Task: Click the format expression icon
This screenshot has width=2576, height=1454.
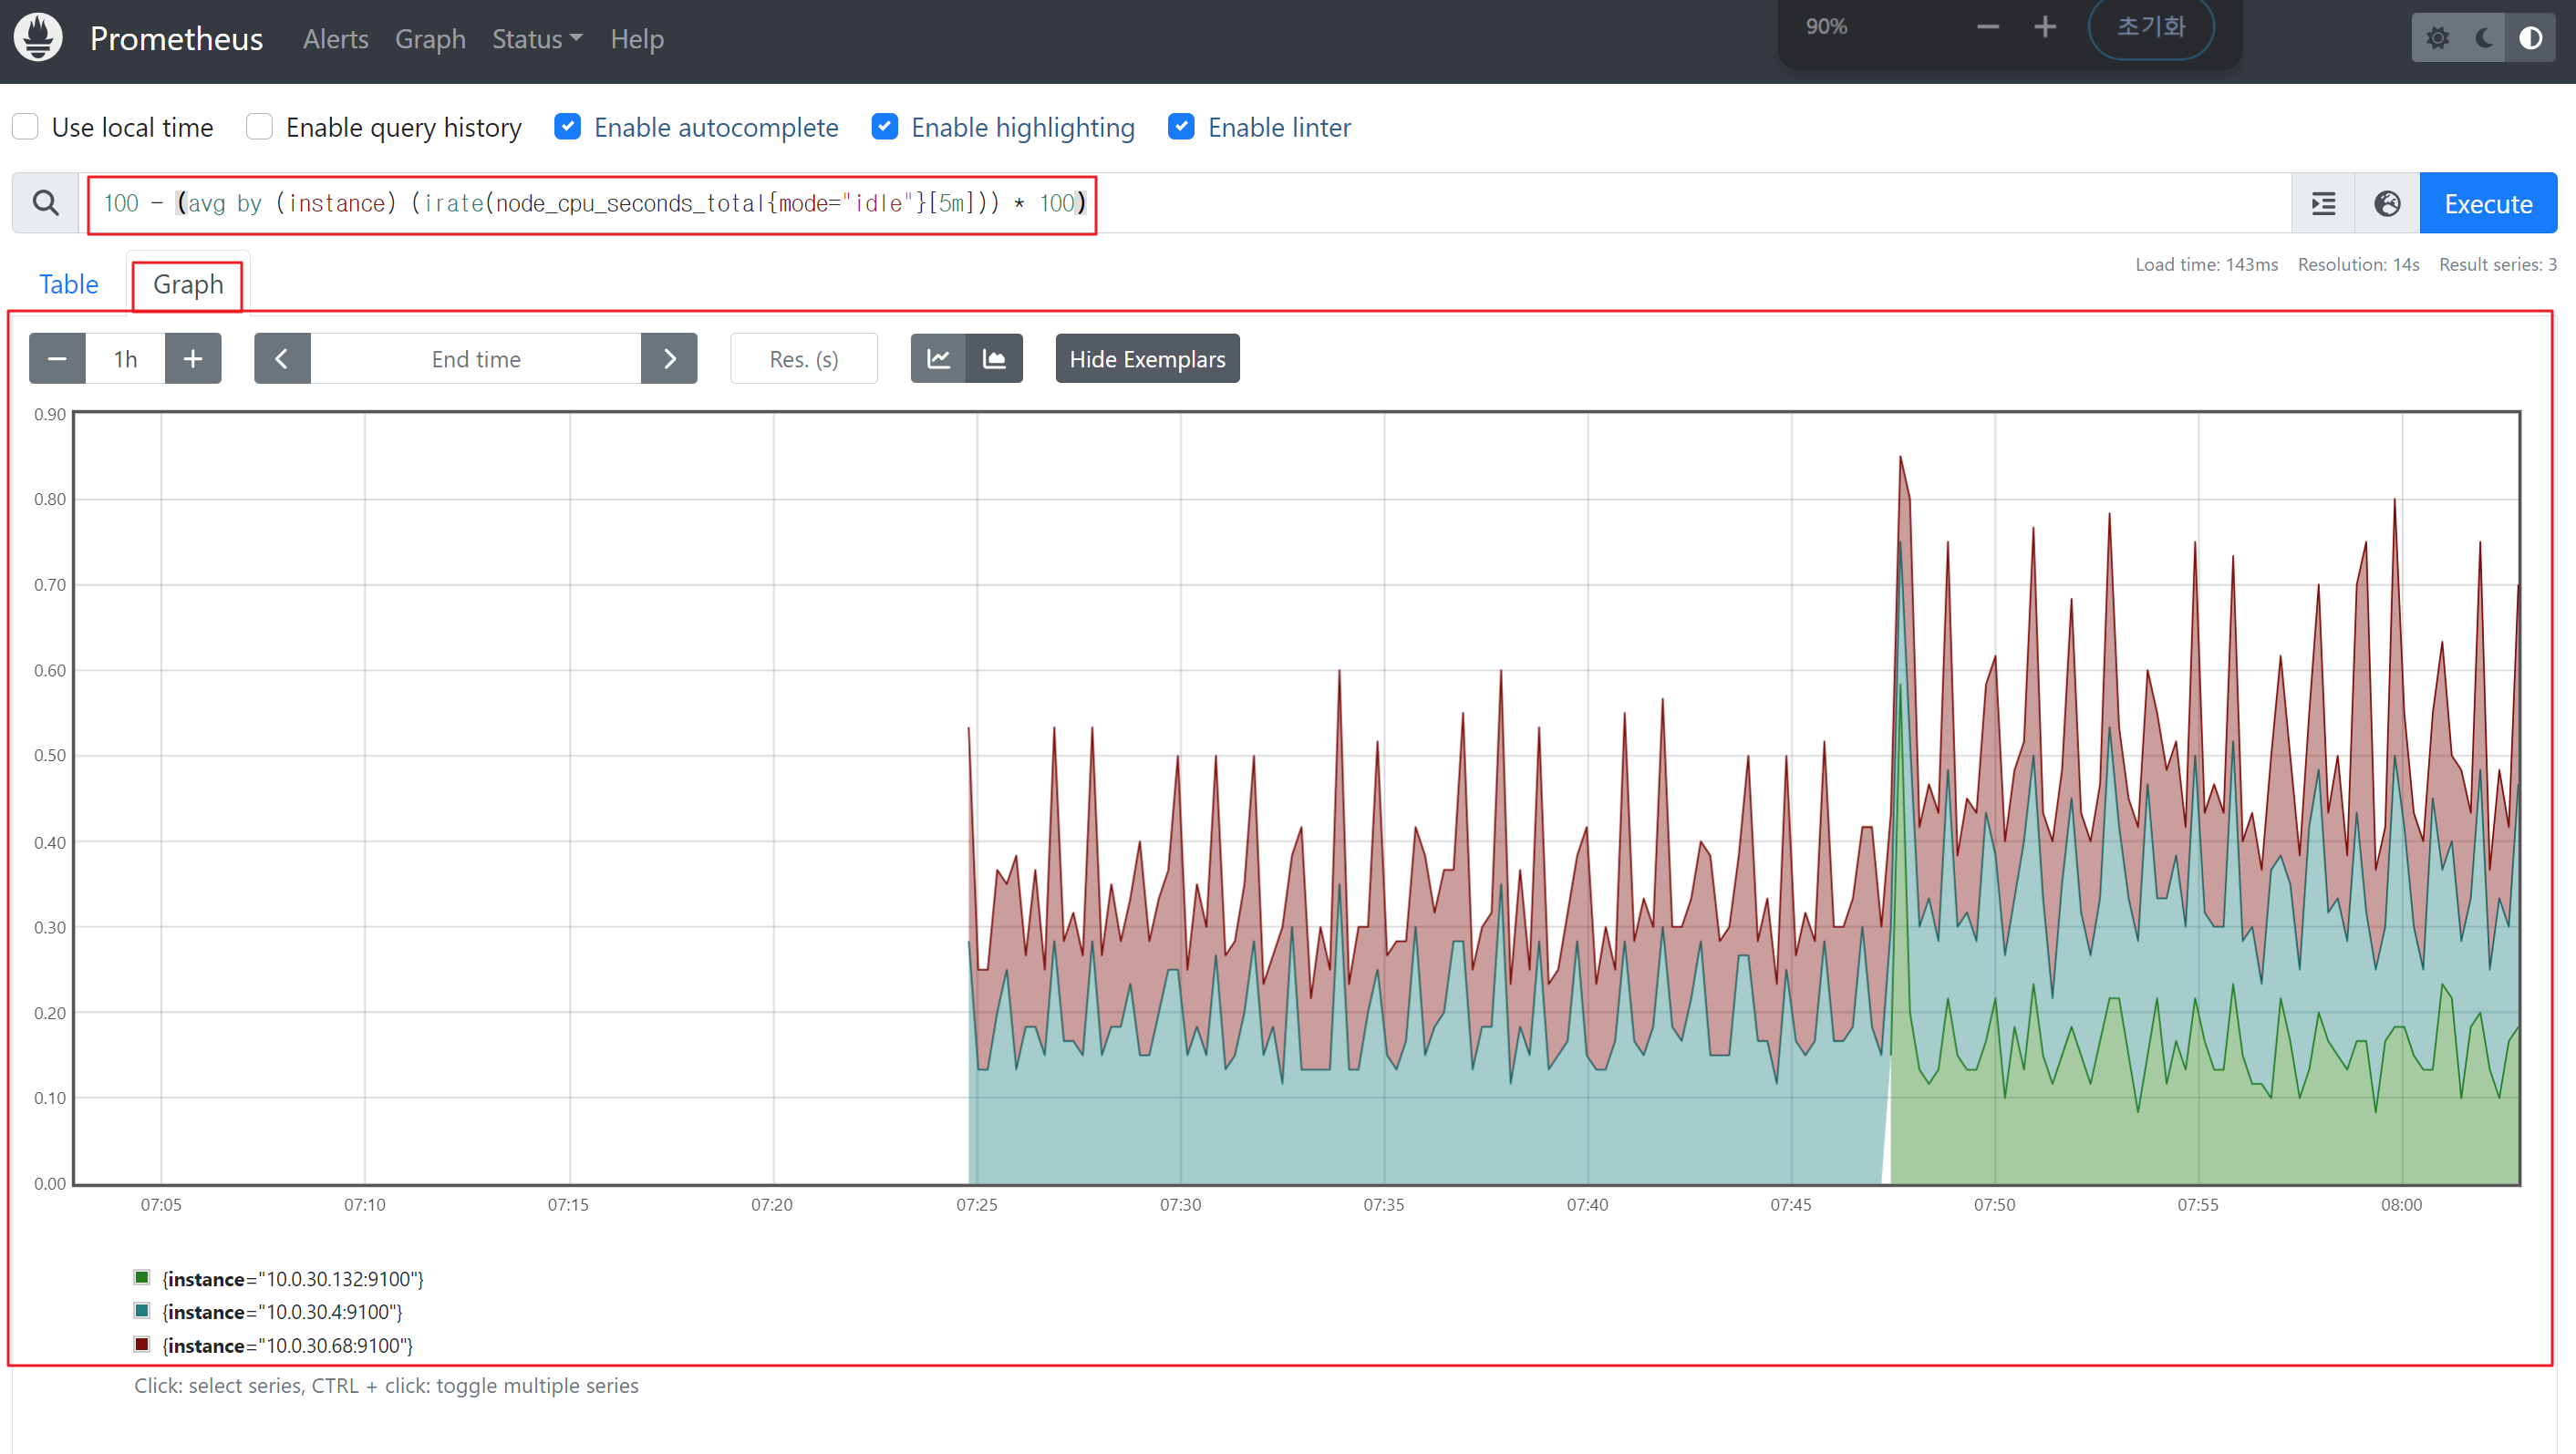Action: [x=2323, y=204]
